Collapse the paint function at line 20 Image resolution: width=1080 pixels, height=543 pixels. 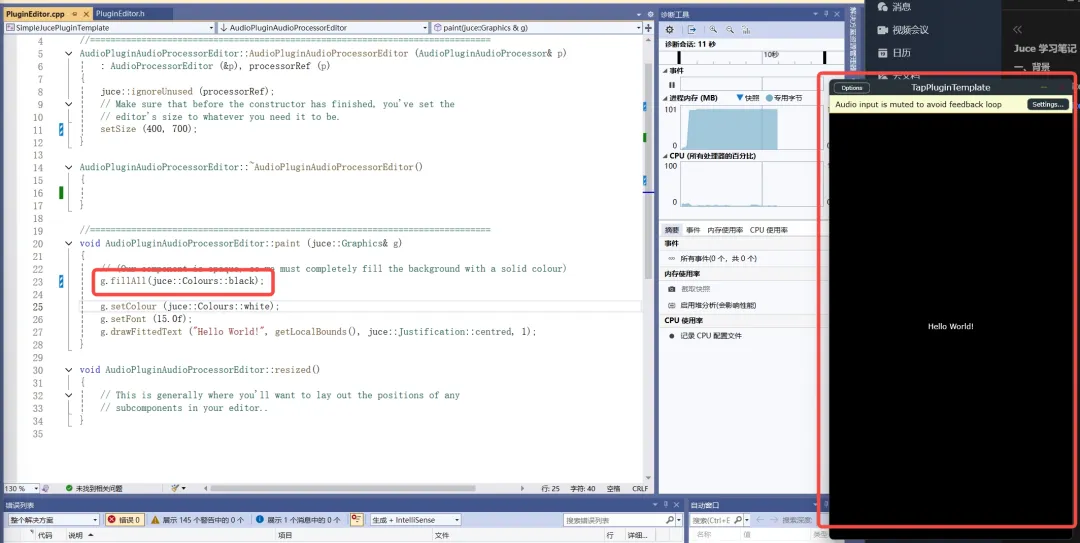(x=69, y=243)
